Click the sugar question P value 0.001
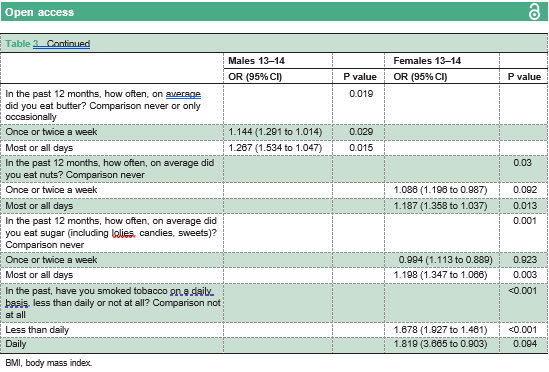Viewport: 549px width, 372px height. coord(525,221)
